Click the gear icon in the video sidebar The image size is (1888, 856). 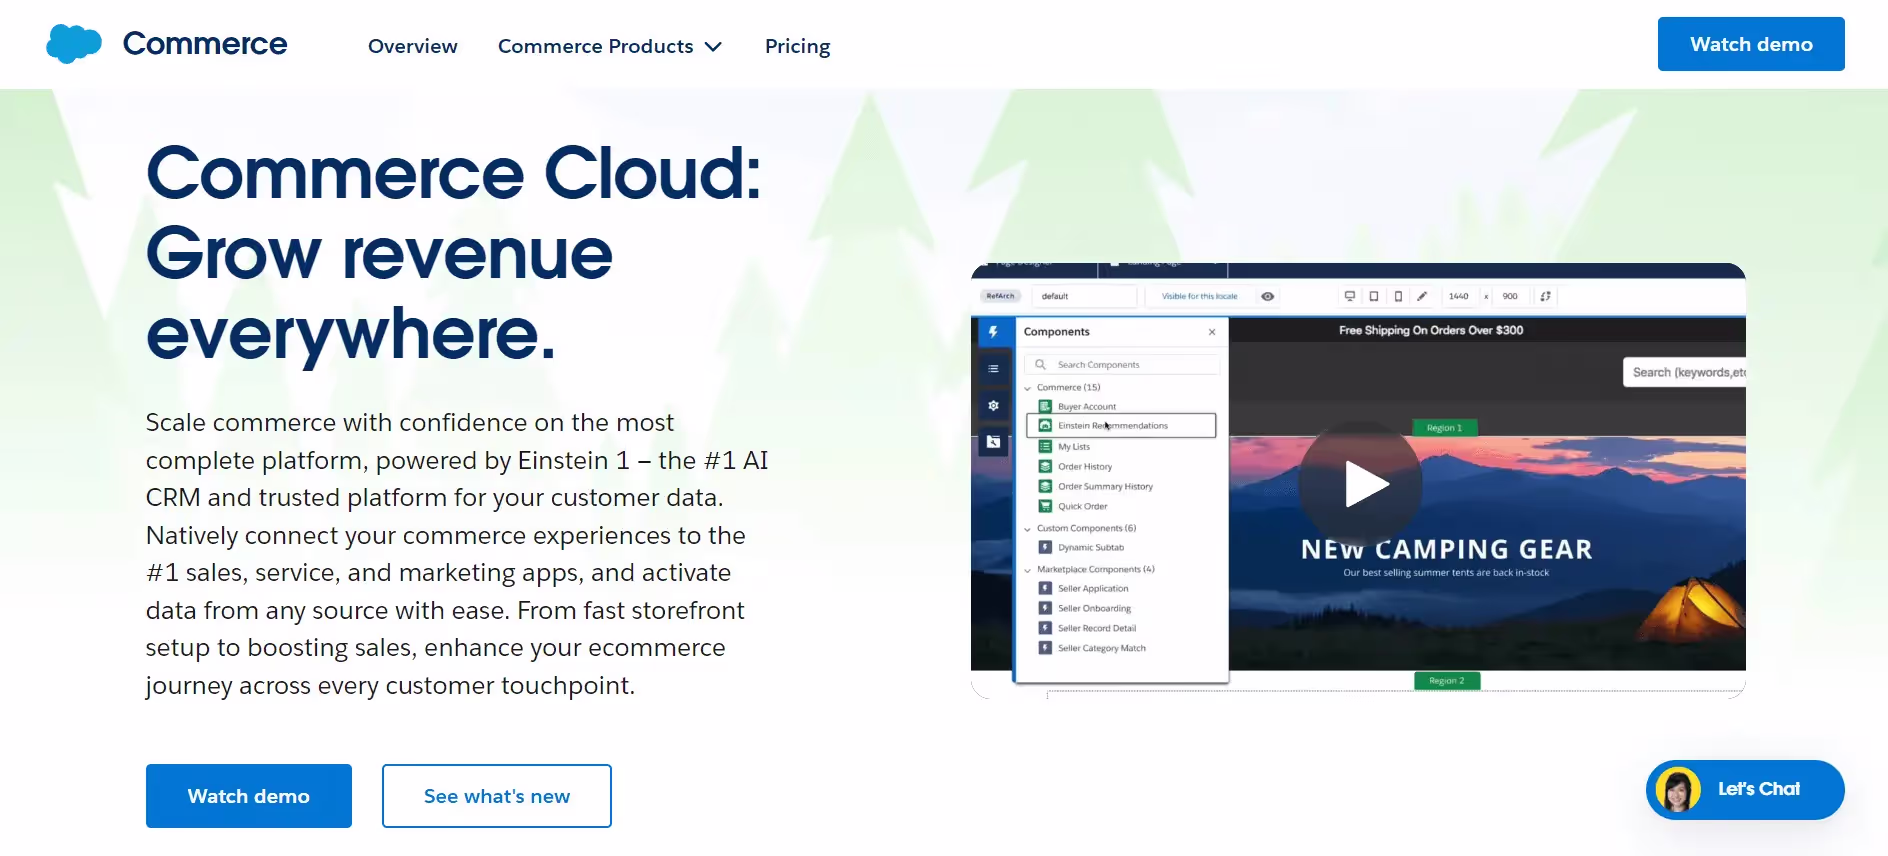[993, 405]
